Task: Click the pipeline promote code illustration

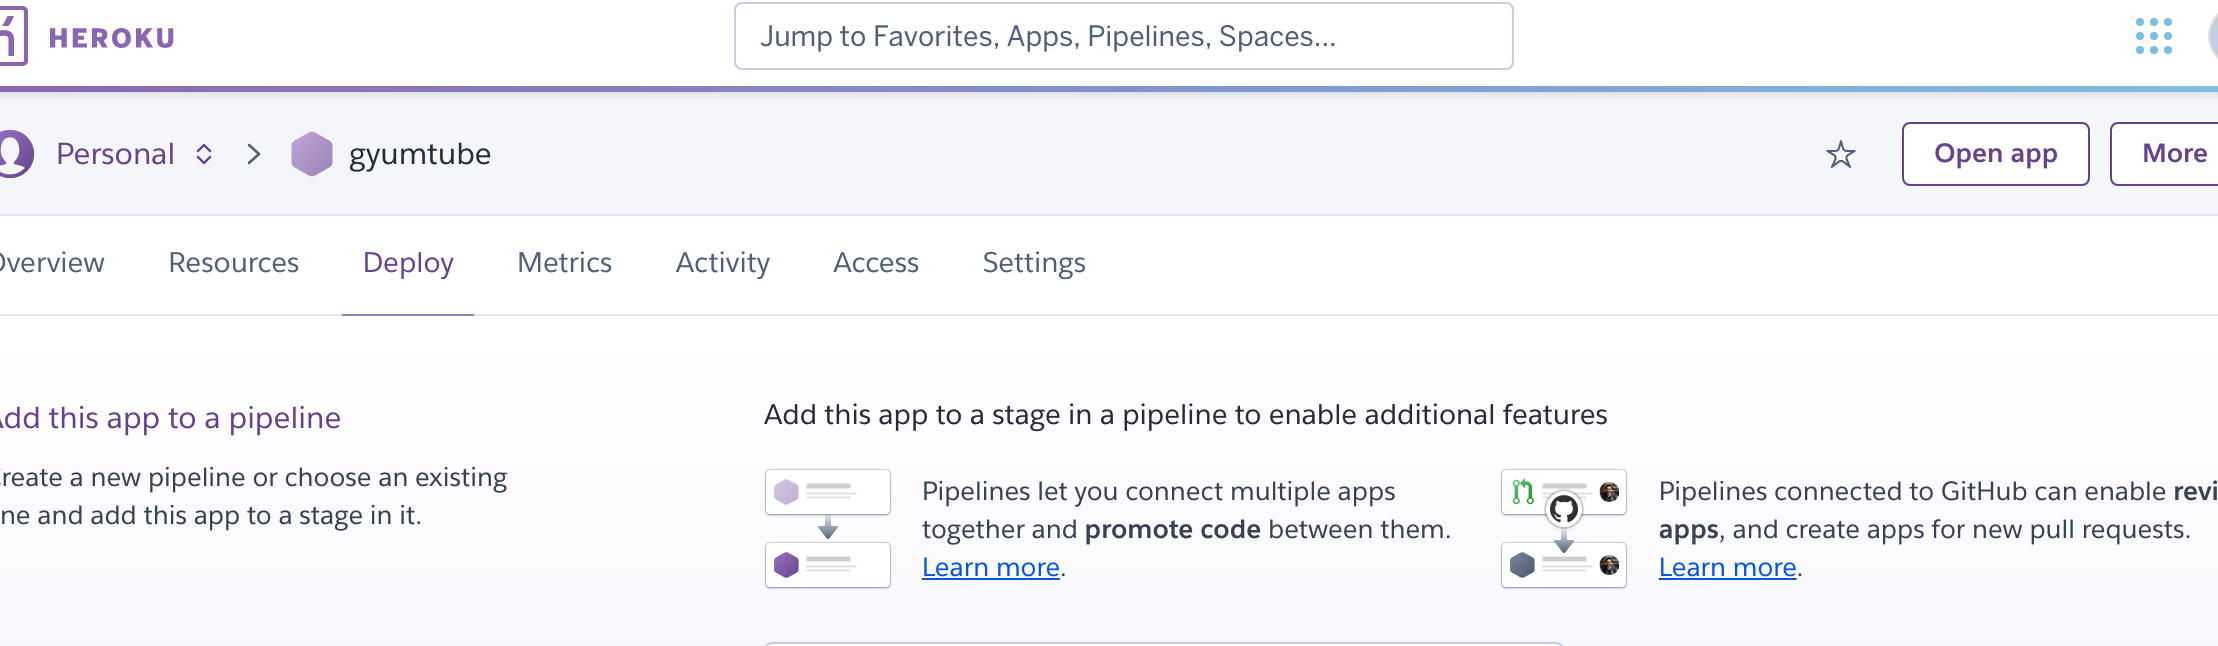Action: (828, 528)
